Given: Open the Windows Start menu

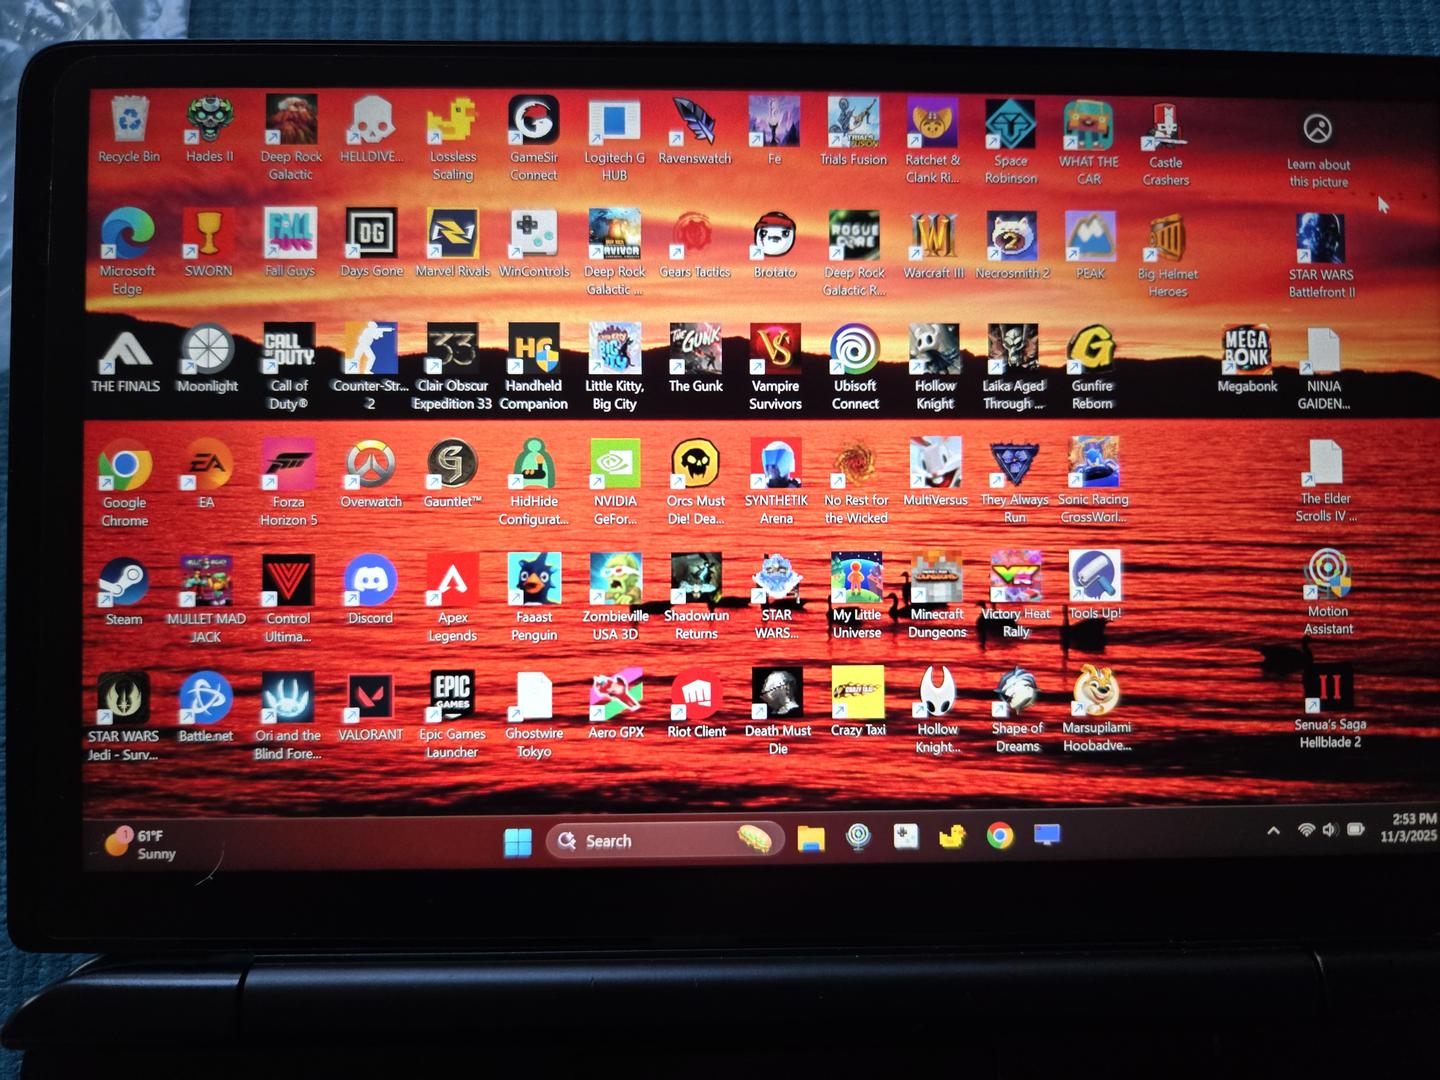Looking at the screenshot, I should coord(518,842).
